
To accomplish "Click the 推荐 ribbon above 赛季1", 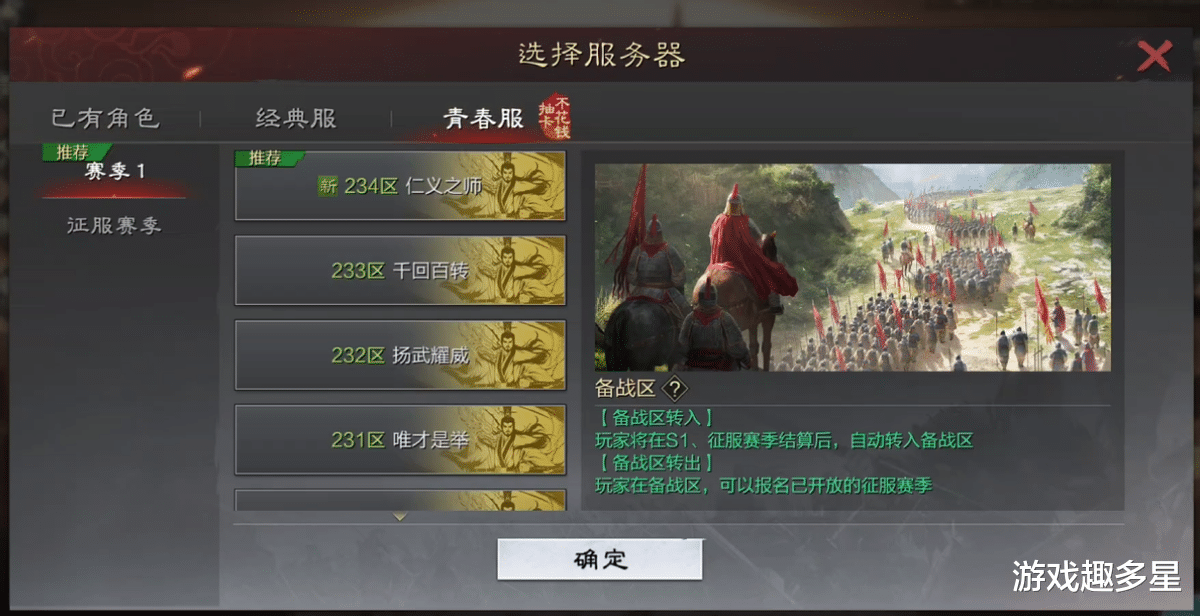I will coord(75,153).
